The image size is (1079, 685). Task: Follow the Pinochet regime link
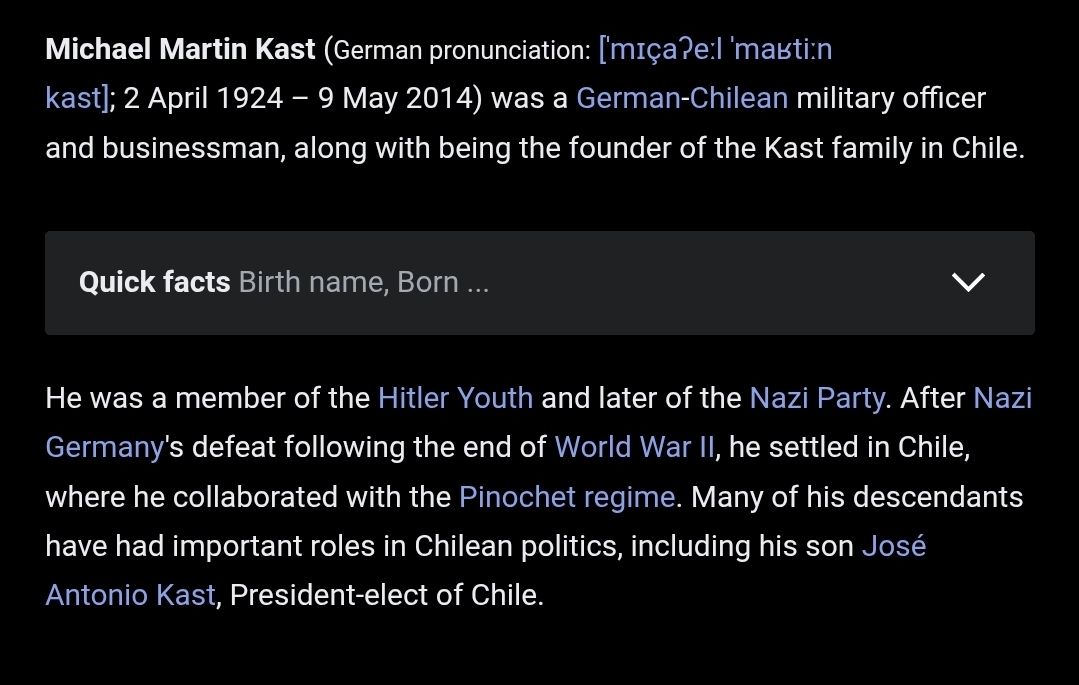(567, 497)
